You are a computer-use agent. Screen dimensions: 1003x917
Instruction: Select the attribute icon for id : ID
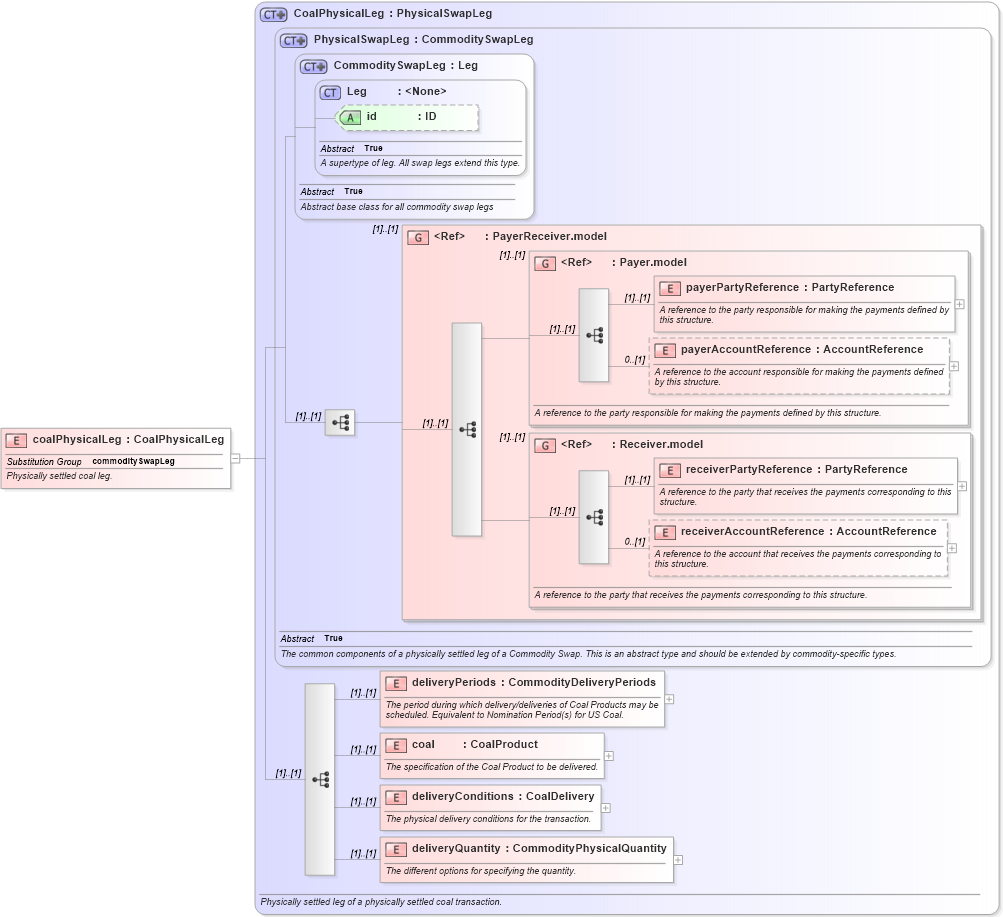pyautogui.click(x=350, y=117)
